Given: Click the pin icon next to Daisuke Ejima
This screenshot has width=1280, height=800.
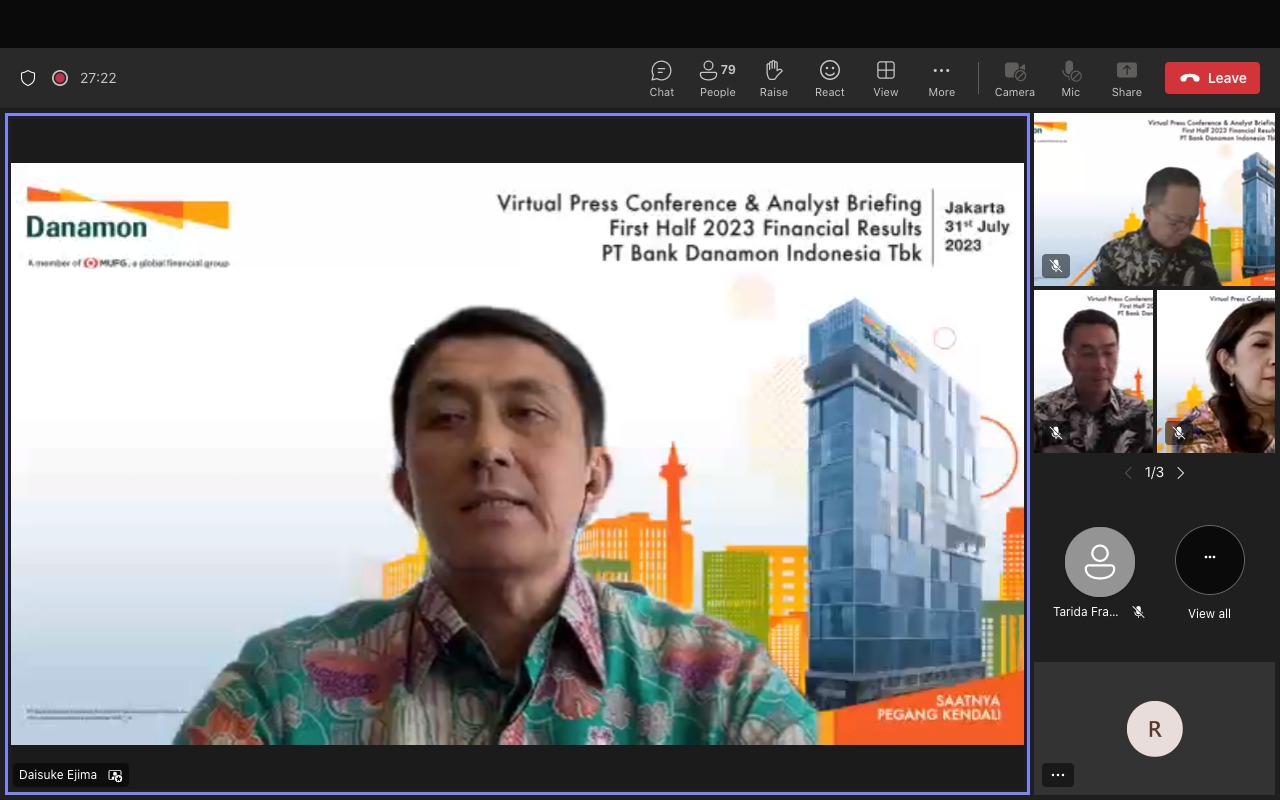Looking at the screenshot, I should tap(115, 775).
